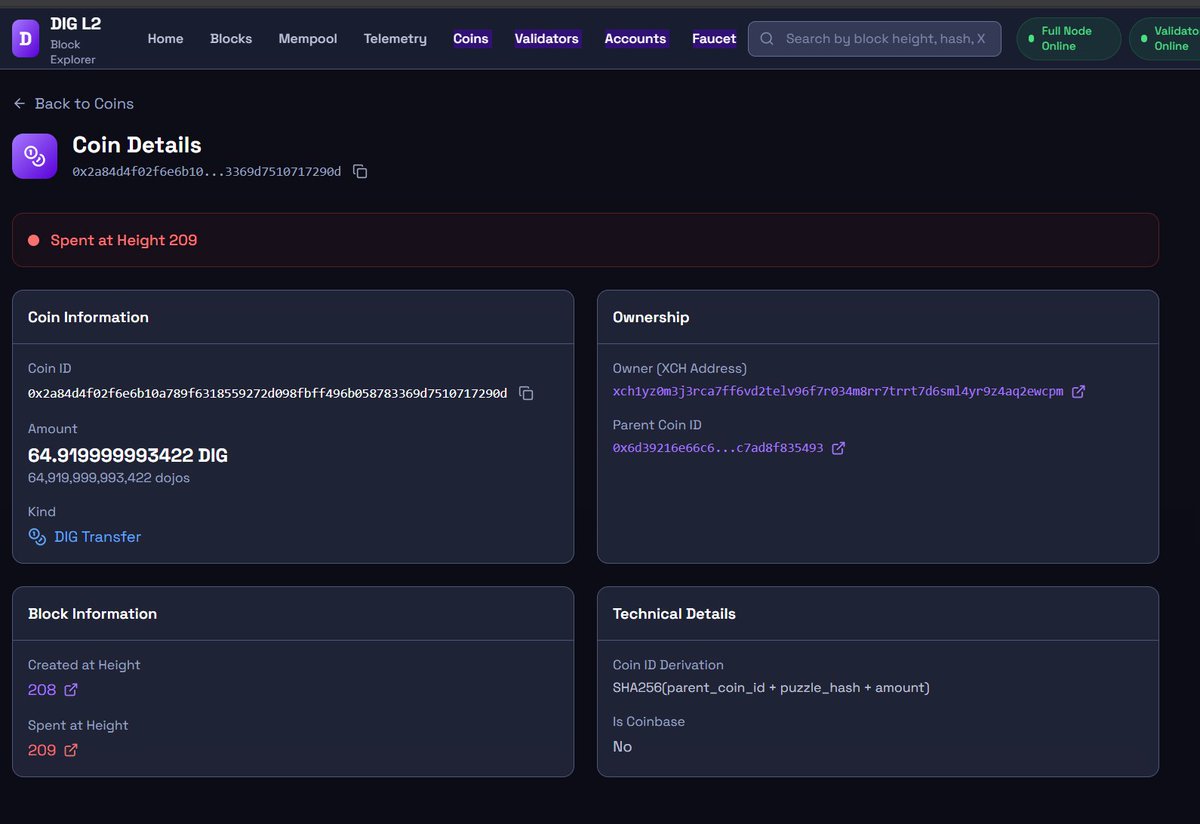This screenshot has height=824, width=1200.
Task: Copy full Coin ID in Coin Information
Action: point(526,393)
